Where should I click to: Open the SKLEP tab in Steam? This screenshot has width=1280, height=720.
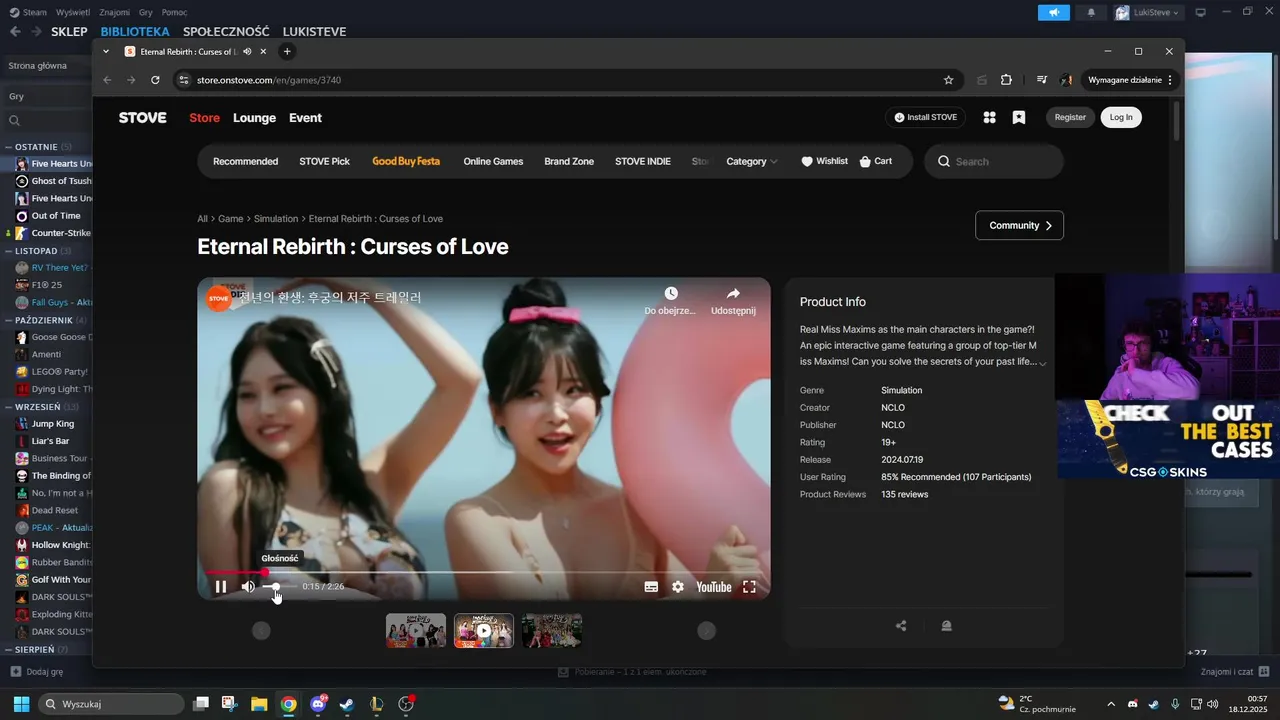tap(69, 31)
